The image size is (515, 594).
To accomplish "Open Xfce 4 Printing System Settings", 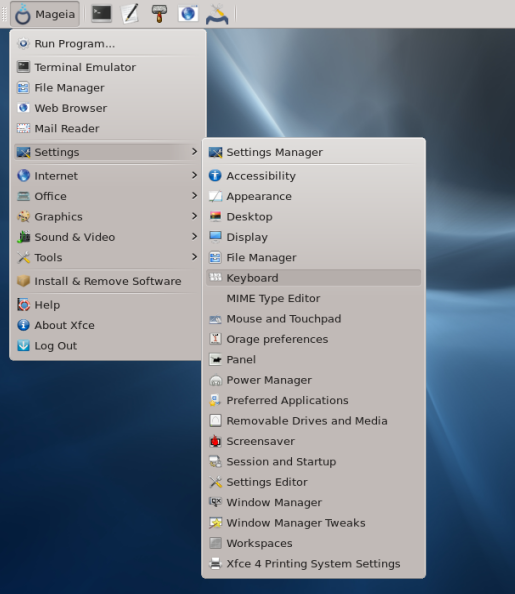I will 313,564.
